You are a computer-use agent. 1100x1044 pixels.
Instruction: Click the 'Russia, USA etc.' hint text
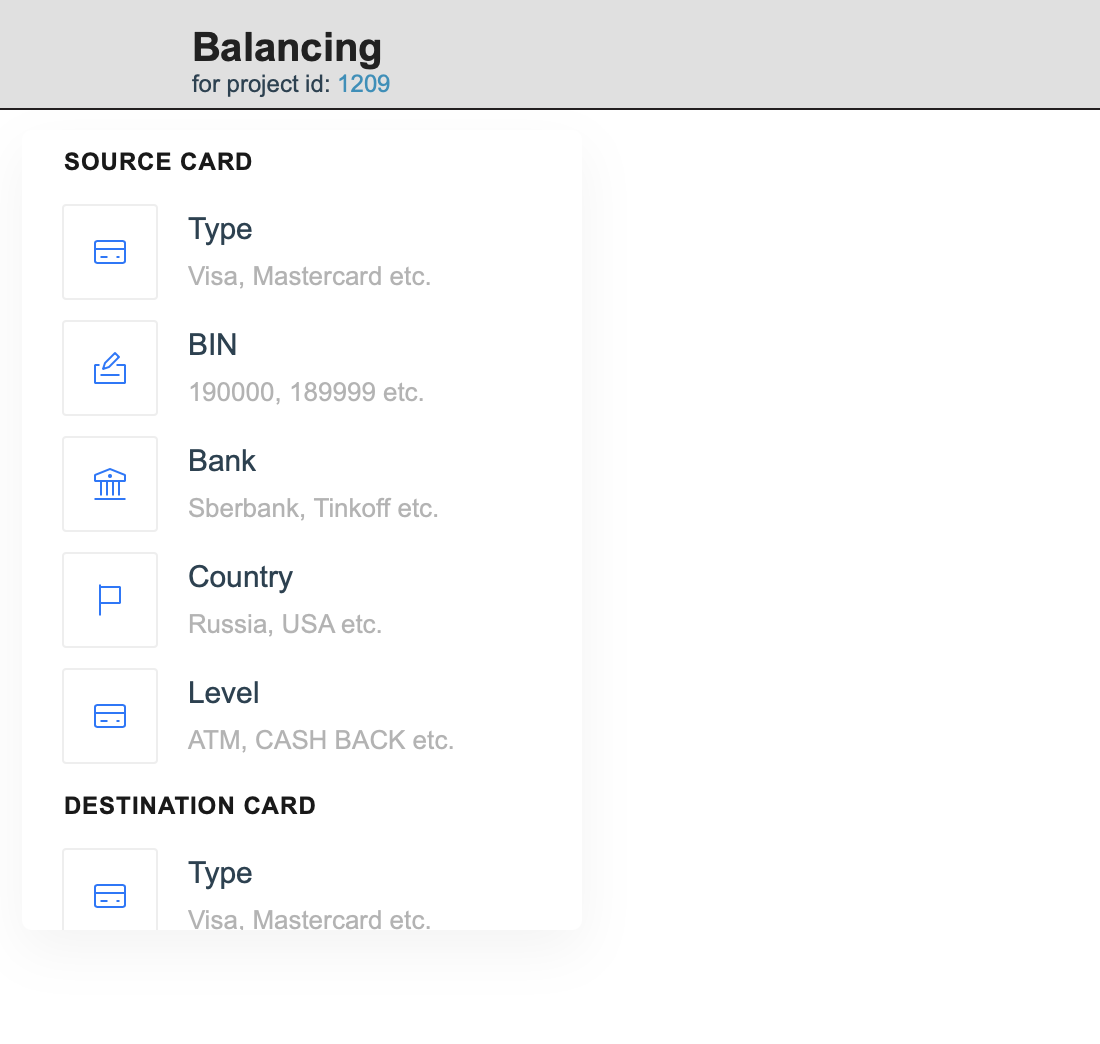pyautogui.click(x=284, y=624)
